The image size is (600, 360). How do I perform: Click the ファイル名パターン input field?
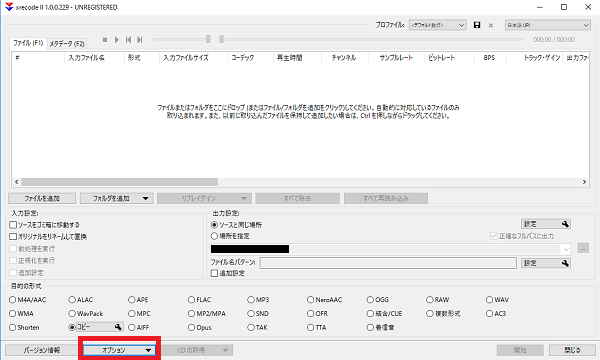coord(388,263)
